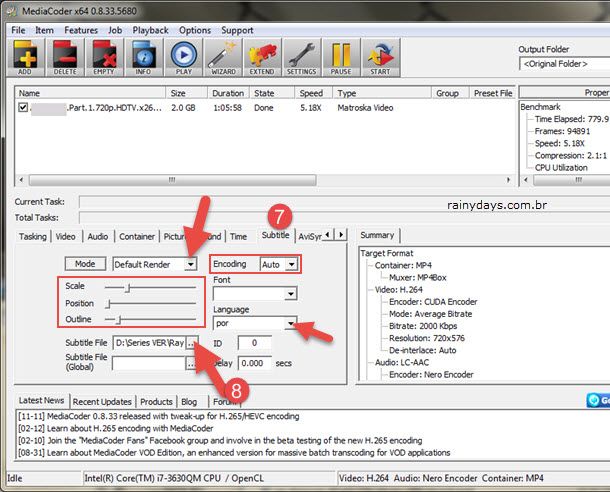Select the Benchmark tree node

coord(540,107)
